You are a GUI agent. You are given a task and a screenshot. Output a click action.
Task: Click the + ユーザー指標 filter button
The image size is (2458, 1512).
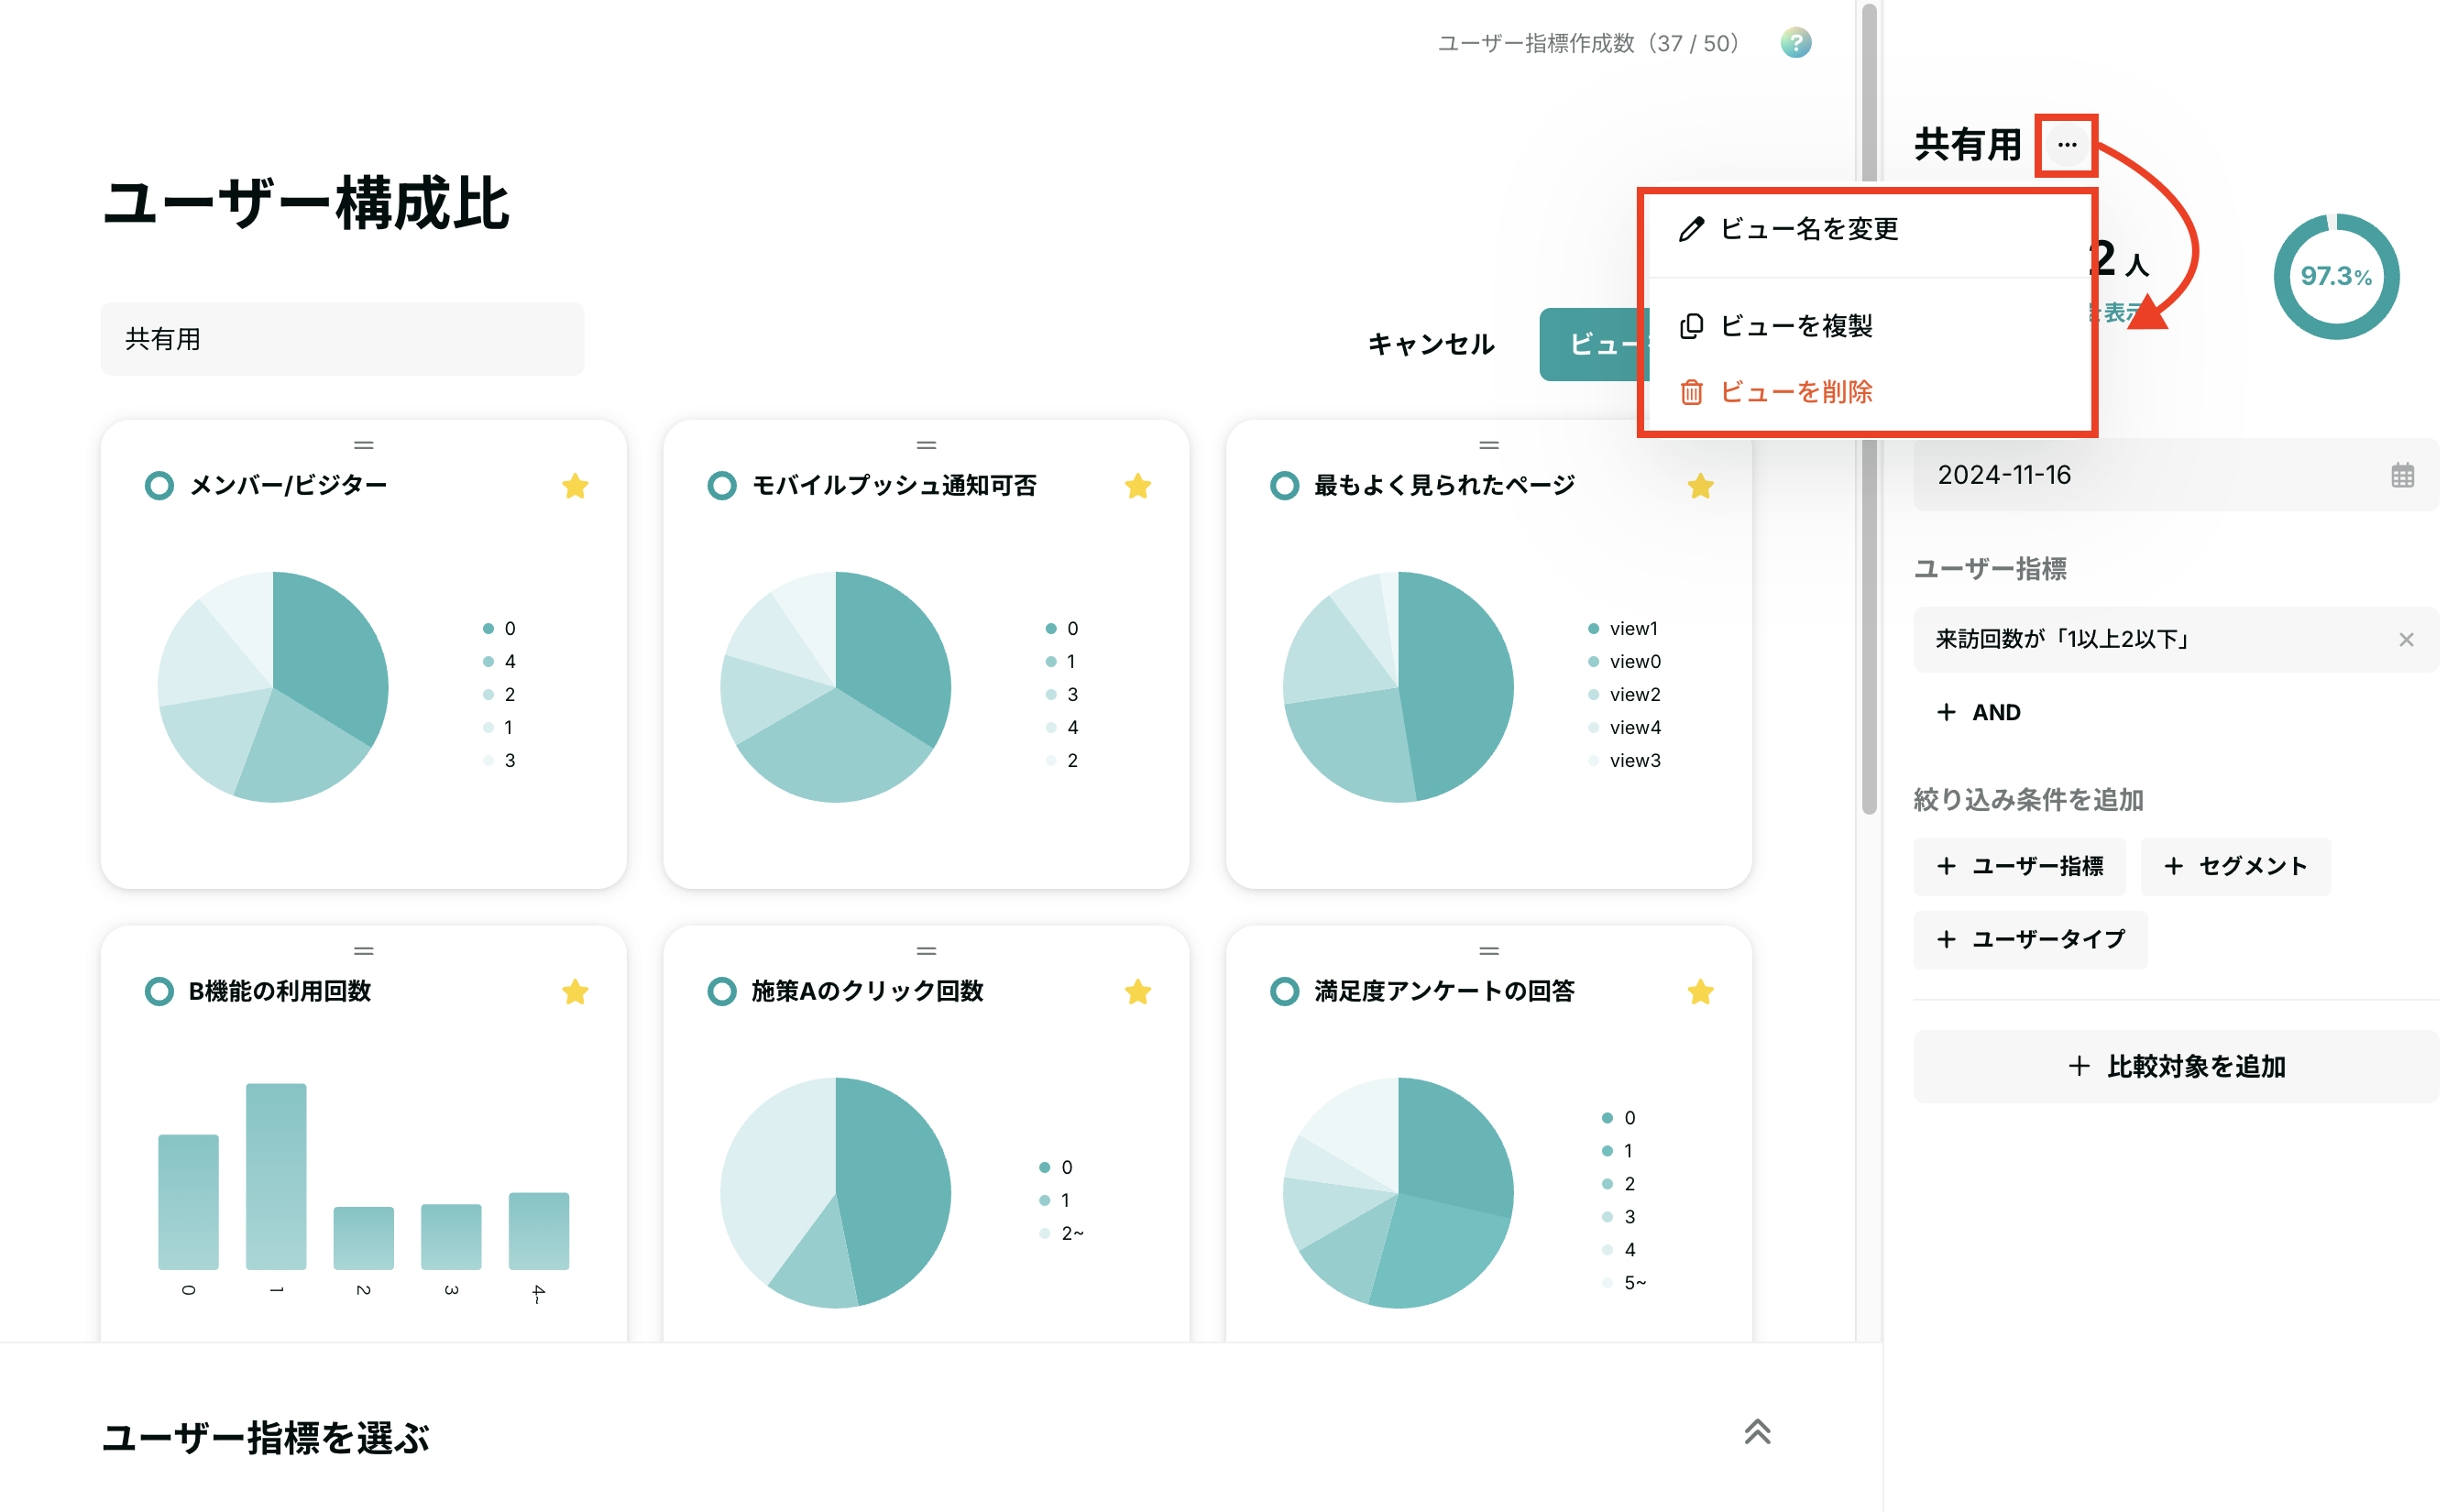[x=2019, y=867]
